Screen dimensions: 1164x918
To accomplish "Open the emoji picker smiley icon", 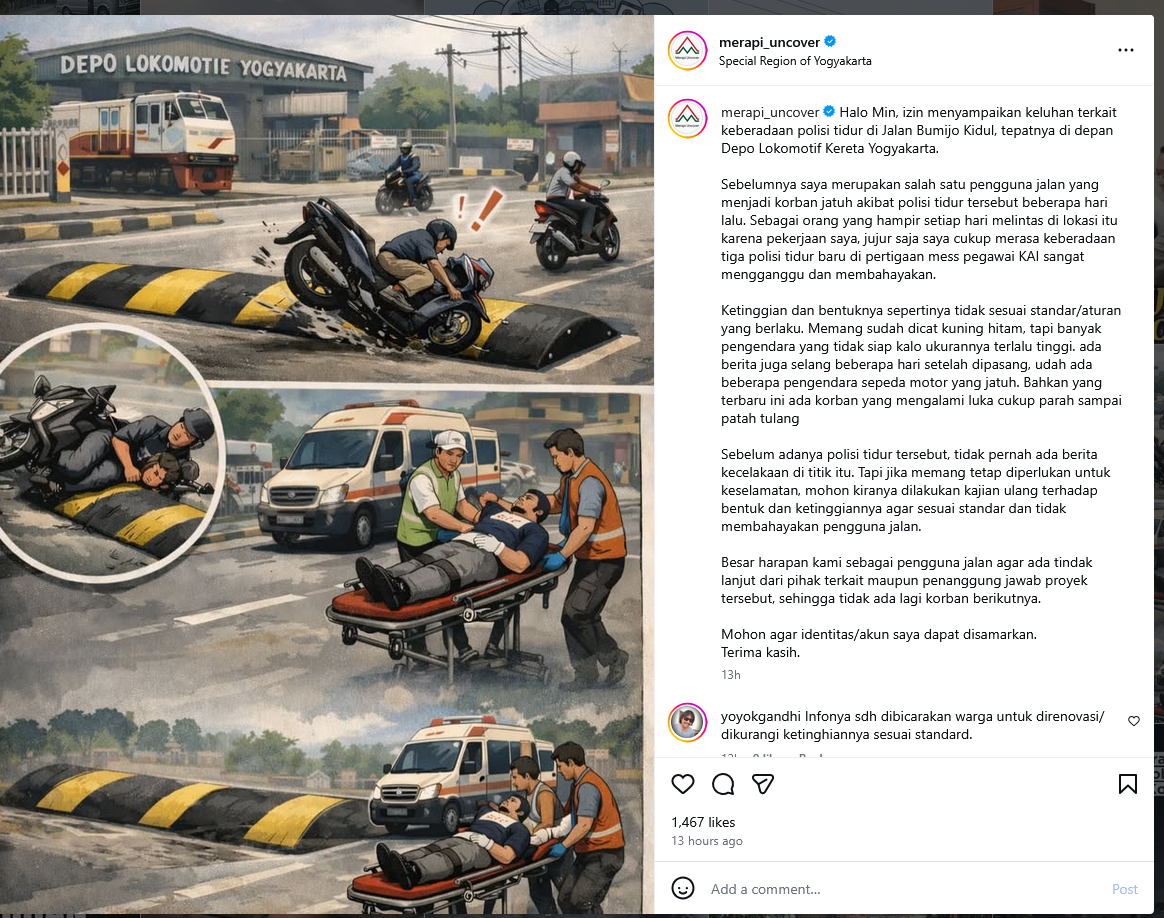I will coord(682,888).
